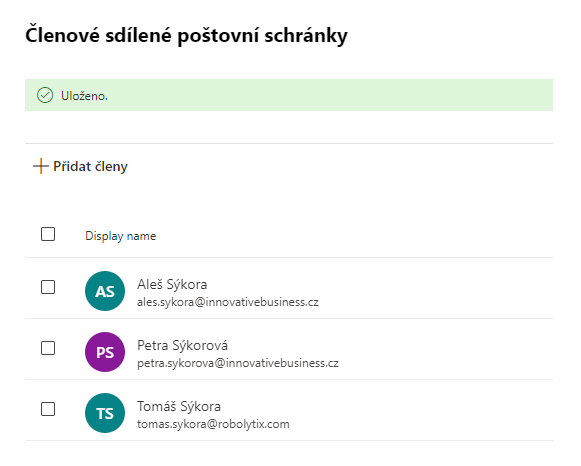Click the Přidat členy button label

click(90, 166)
